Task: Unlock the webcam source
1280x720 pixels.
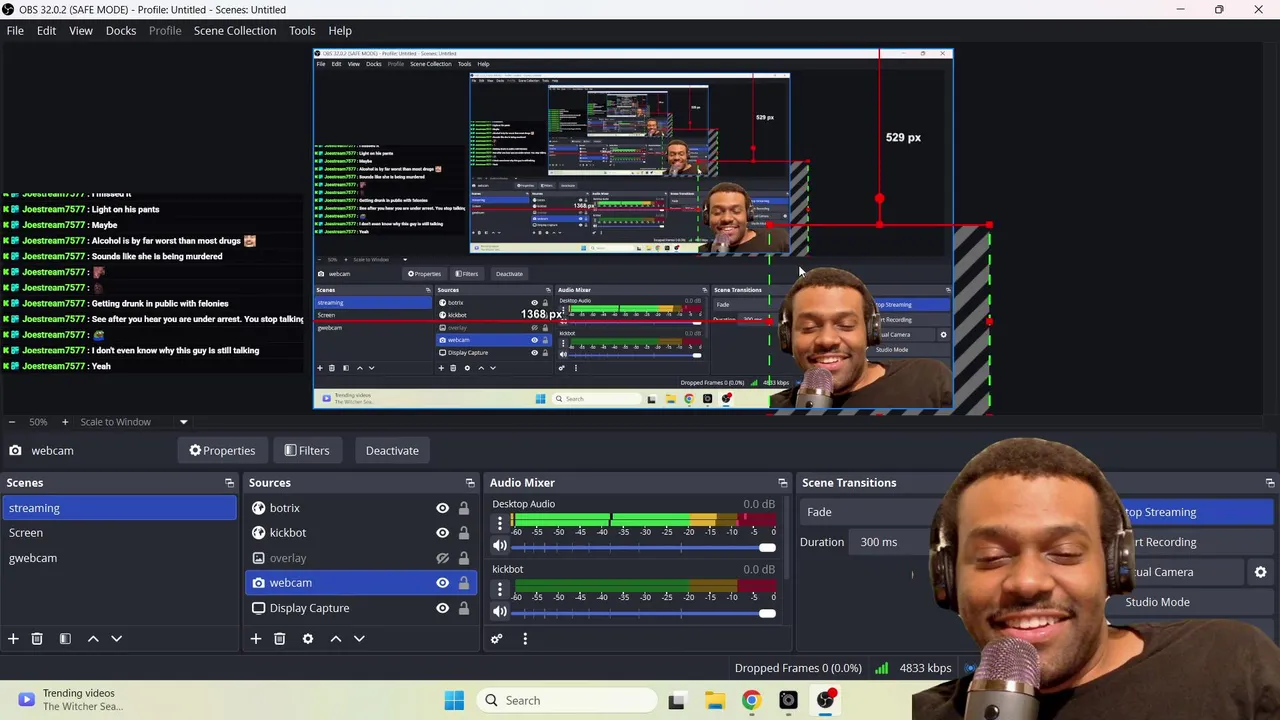Action: [x=464, y=583]
